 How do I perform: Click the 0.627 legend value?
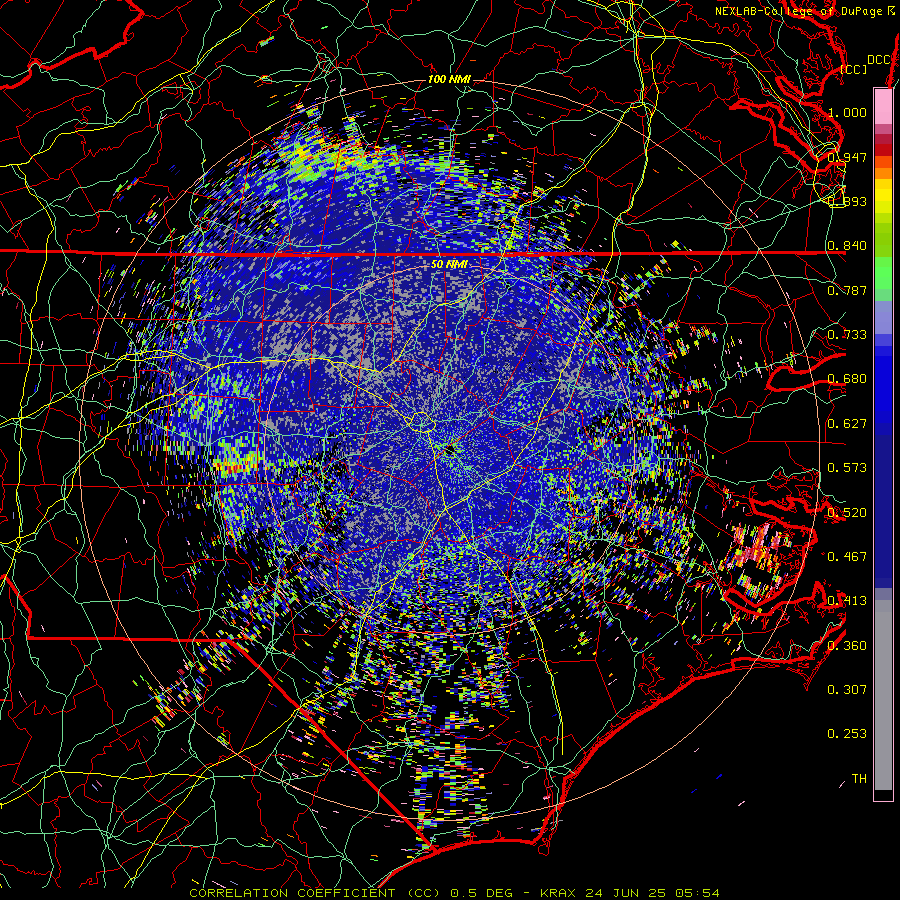[847, 424]
